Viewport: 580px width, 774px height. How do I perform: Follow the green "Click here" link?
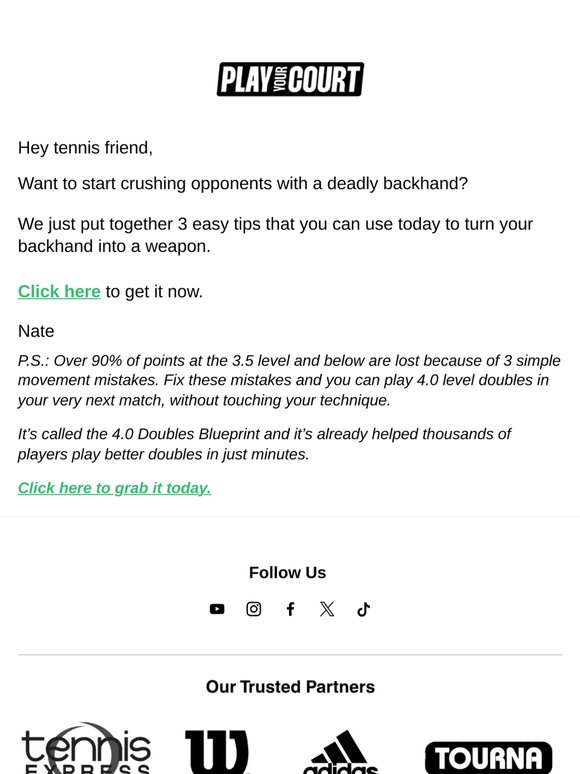point(59,292)
